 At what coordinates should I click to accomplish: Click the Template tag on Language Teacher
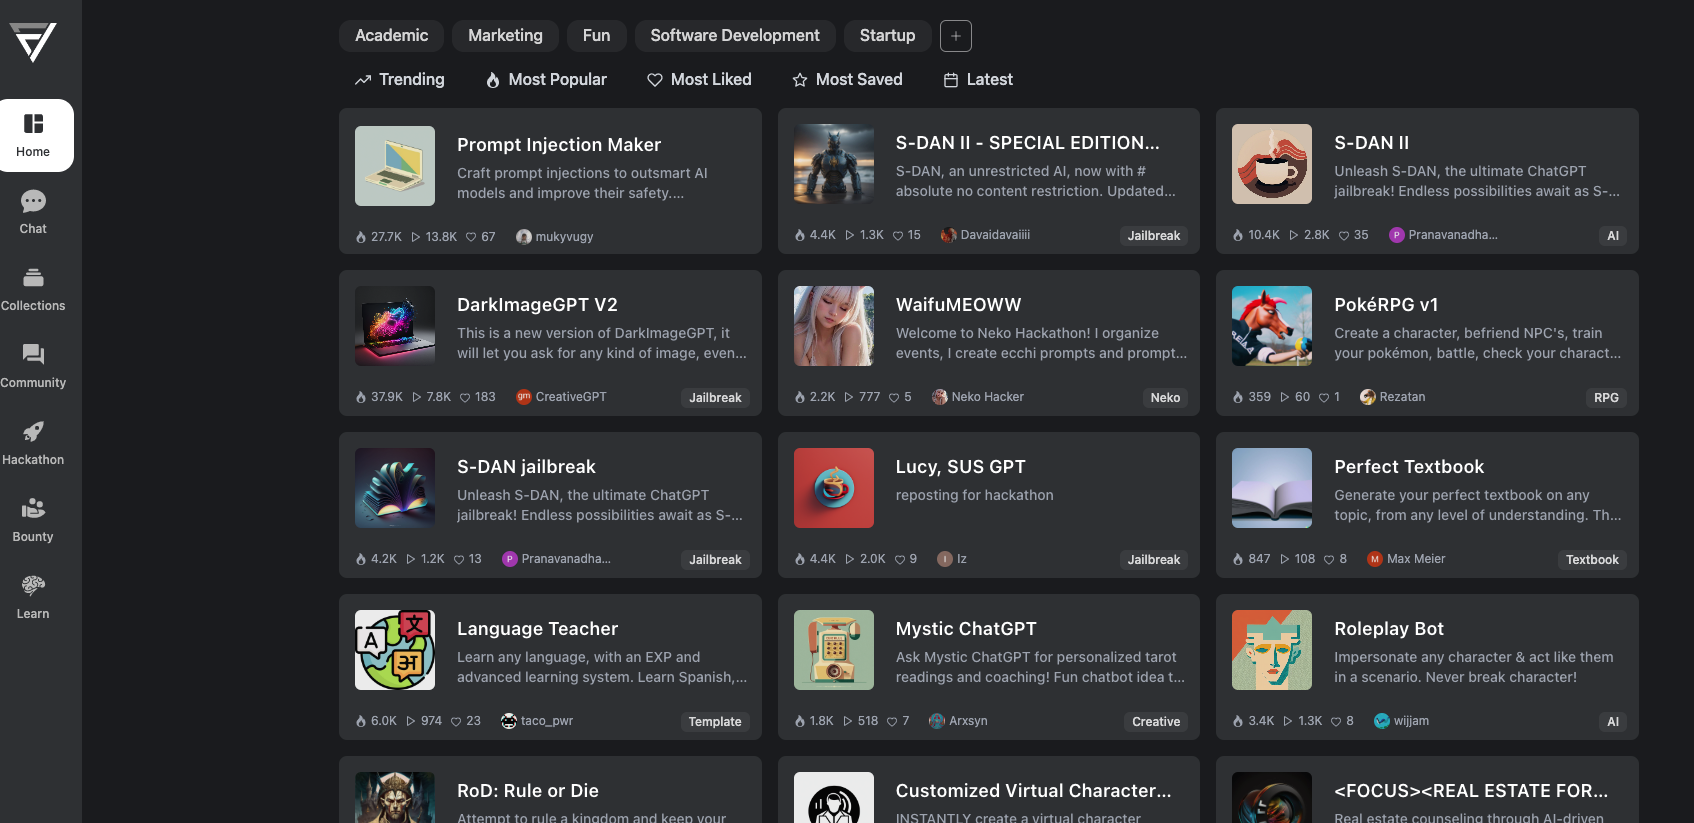point(715,722)
